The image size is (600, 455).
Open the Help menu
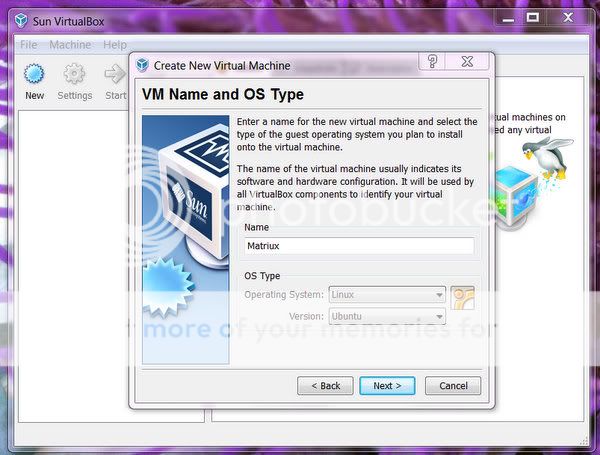[x=115, y=45]
